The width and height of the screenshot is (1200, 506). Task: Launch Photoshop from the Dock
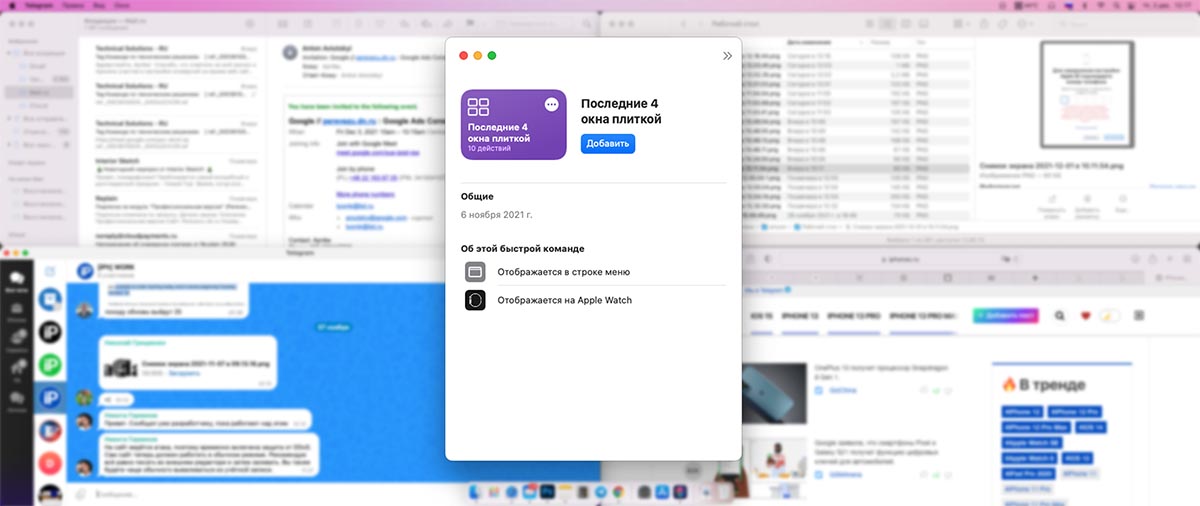(x=547, y=492)
